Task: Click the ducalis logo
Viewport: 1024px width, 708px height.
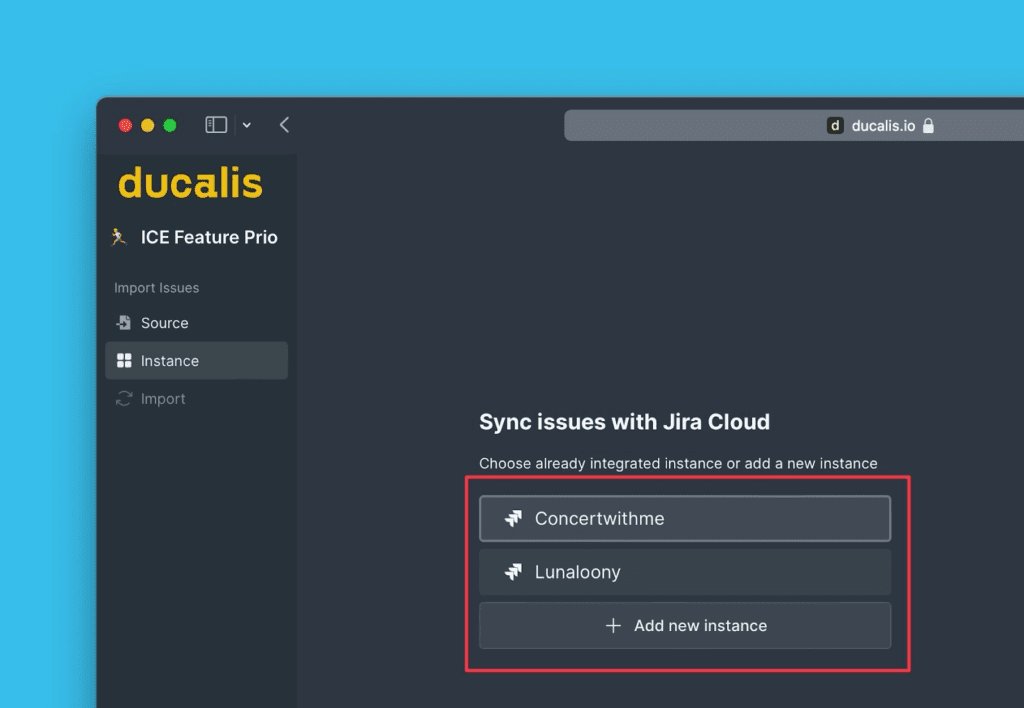Action: (189, 183)
